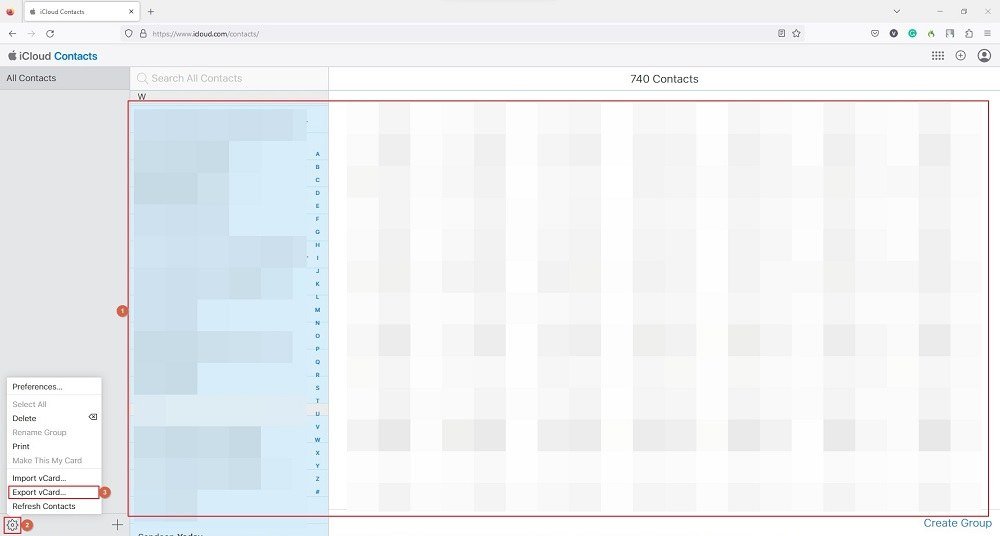Open Preferences... from the settings menu
Image resolution: width=1000 pixels, height=536 pixels.
tap(37, 387)
